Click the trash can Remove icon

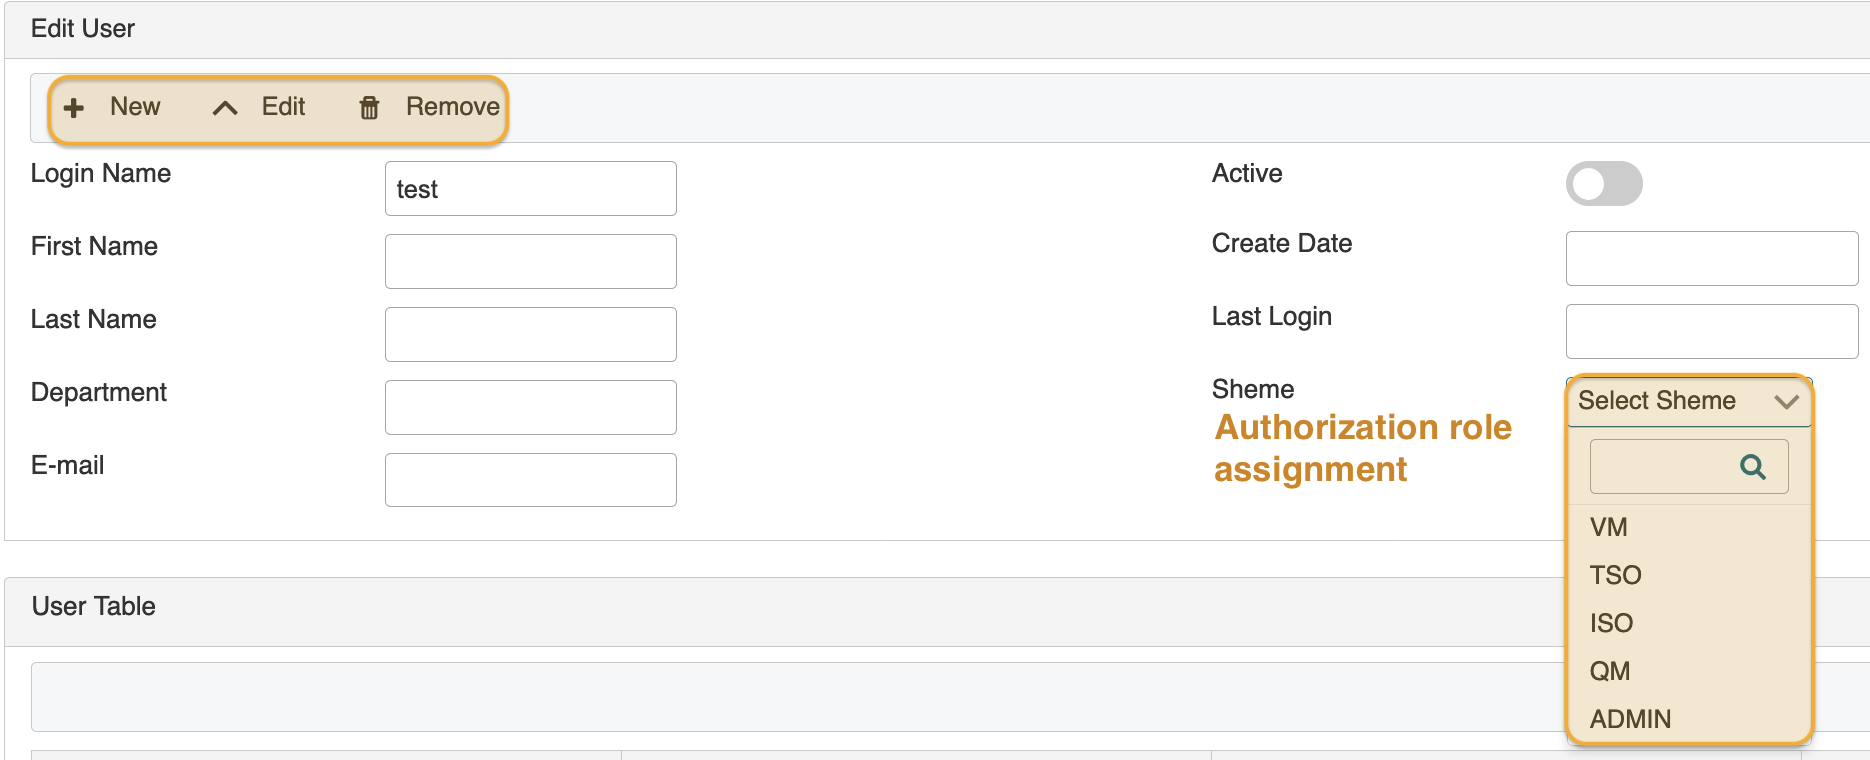[x=369, y=108]
